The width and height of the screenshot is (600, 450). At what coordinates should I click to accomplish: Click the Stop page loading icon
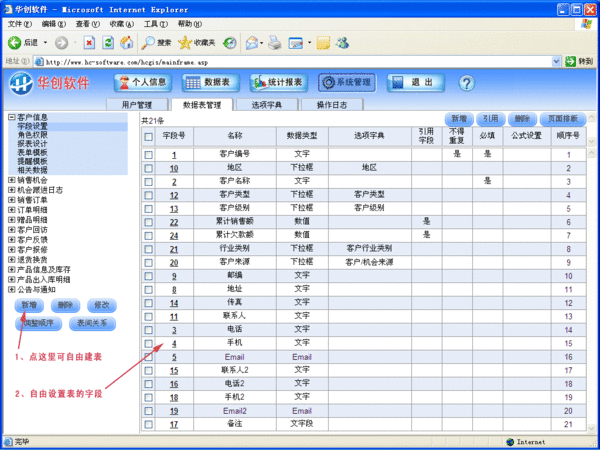tap(89, 42)
